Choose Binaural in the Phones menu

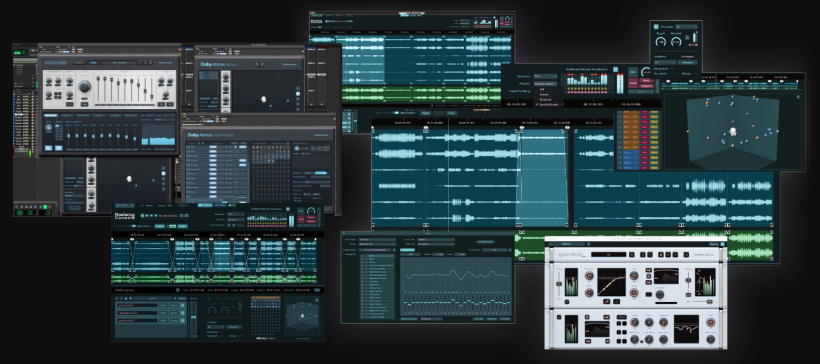click(x=545, y=99)
